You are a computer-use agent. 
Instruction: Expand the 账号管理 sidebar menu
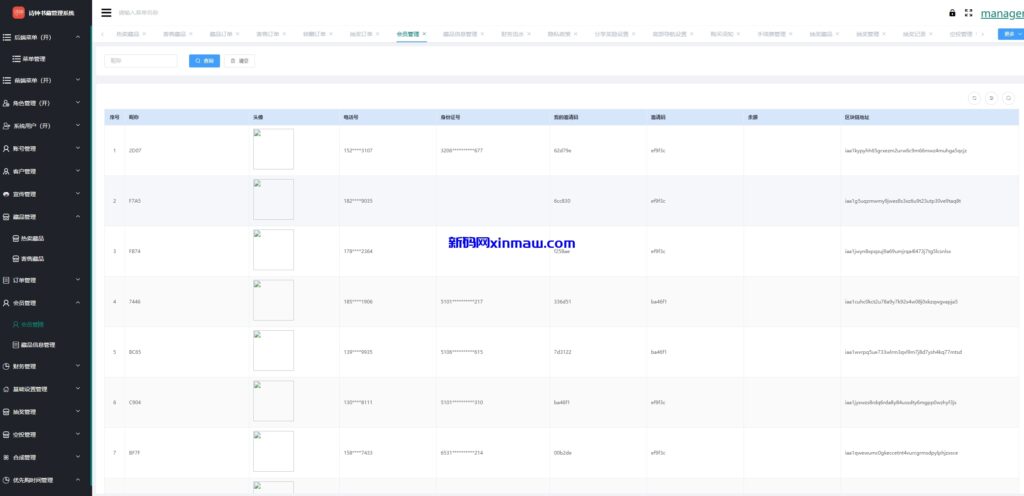tap(46, 148)
